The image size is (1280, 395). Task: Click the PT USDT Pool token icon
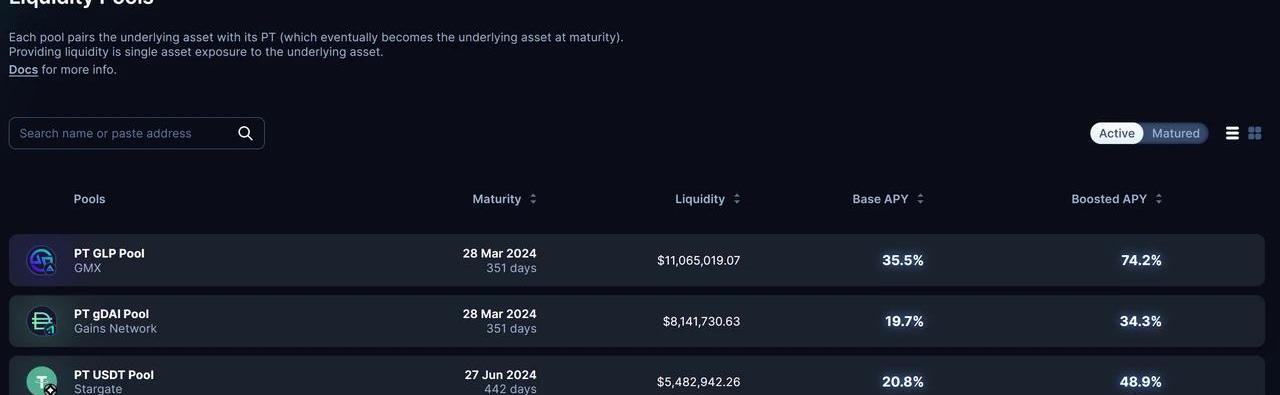pyautogui.click(x=42, y=381)
